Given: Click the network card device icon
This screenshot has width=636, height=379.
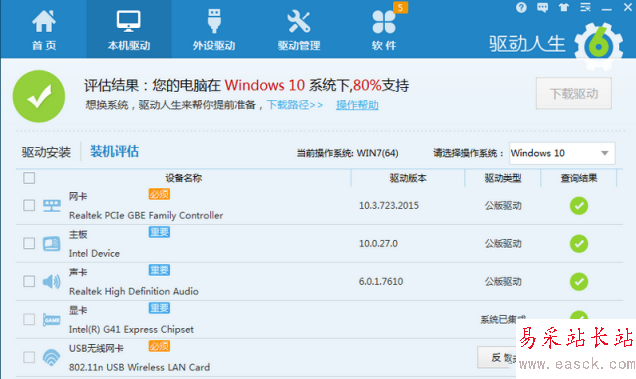Looking at the screenshot, I should (x=52, y=206).
